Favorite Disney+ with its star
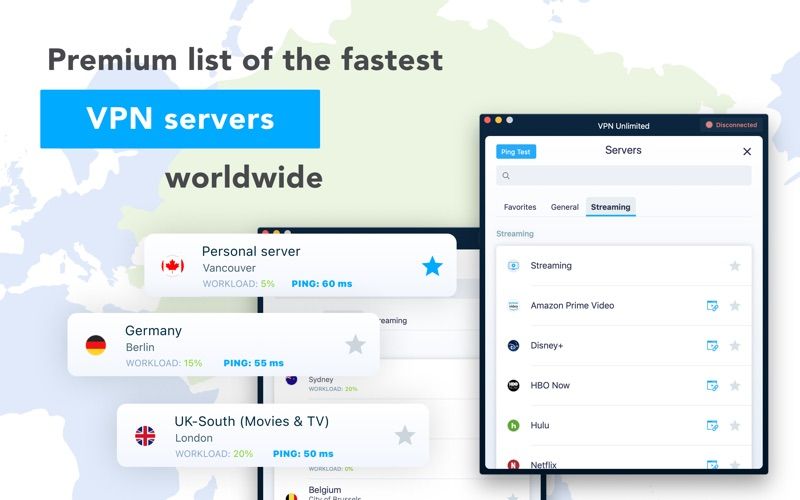Screen dimensions: 800x500 click(x=735, y=345)
